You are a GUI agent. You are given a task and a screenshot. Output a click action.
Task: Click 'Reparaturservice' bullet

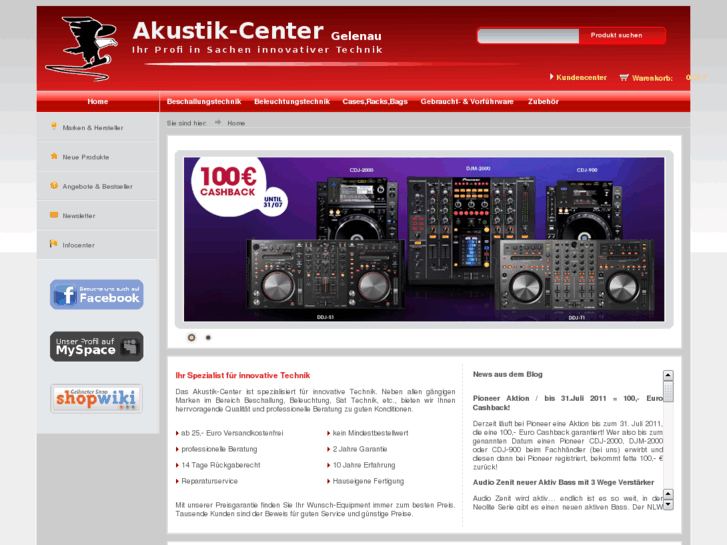point(210,481)
